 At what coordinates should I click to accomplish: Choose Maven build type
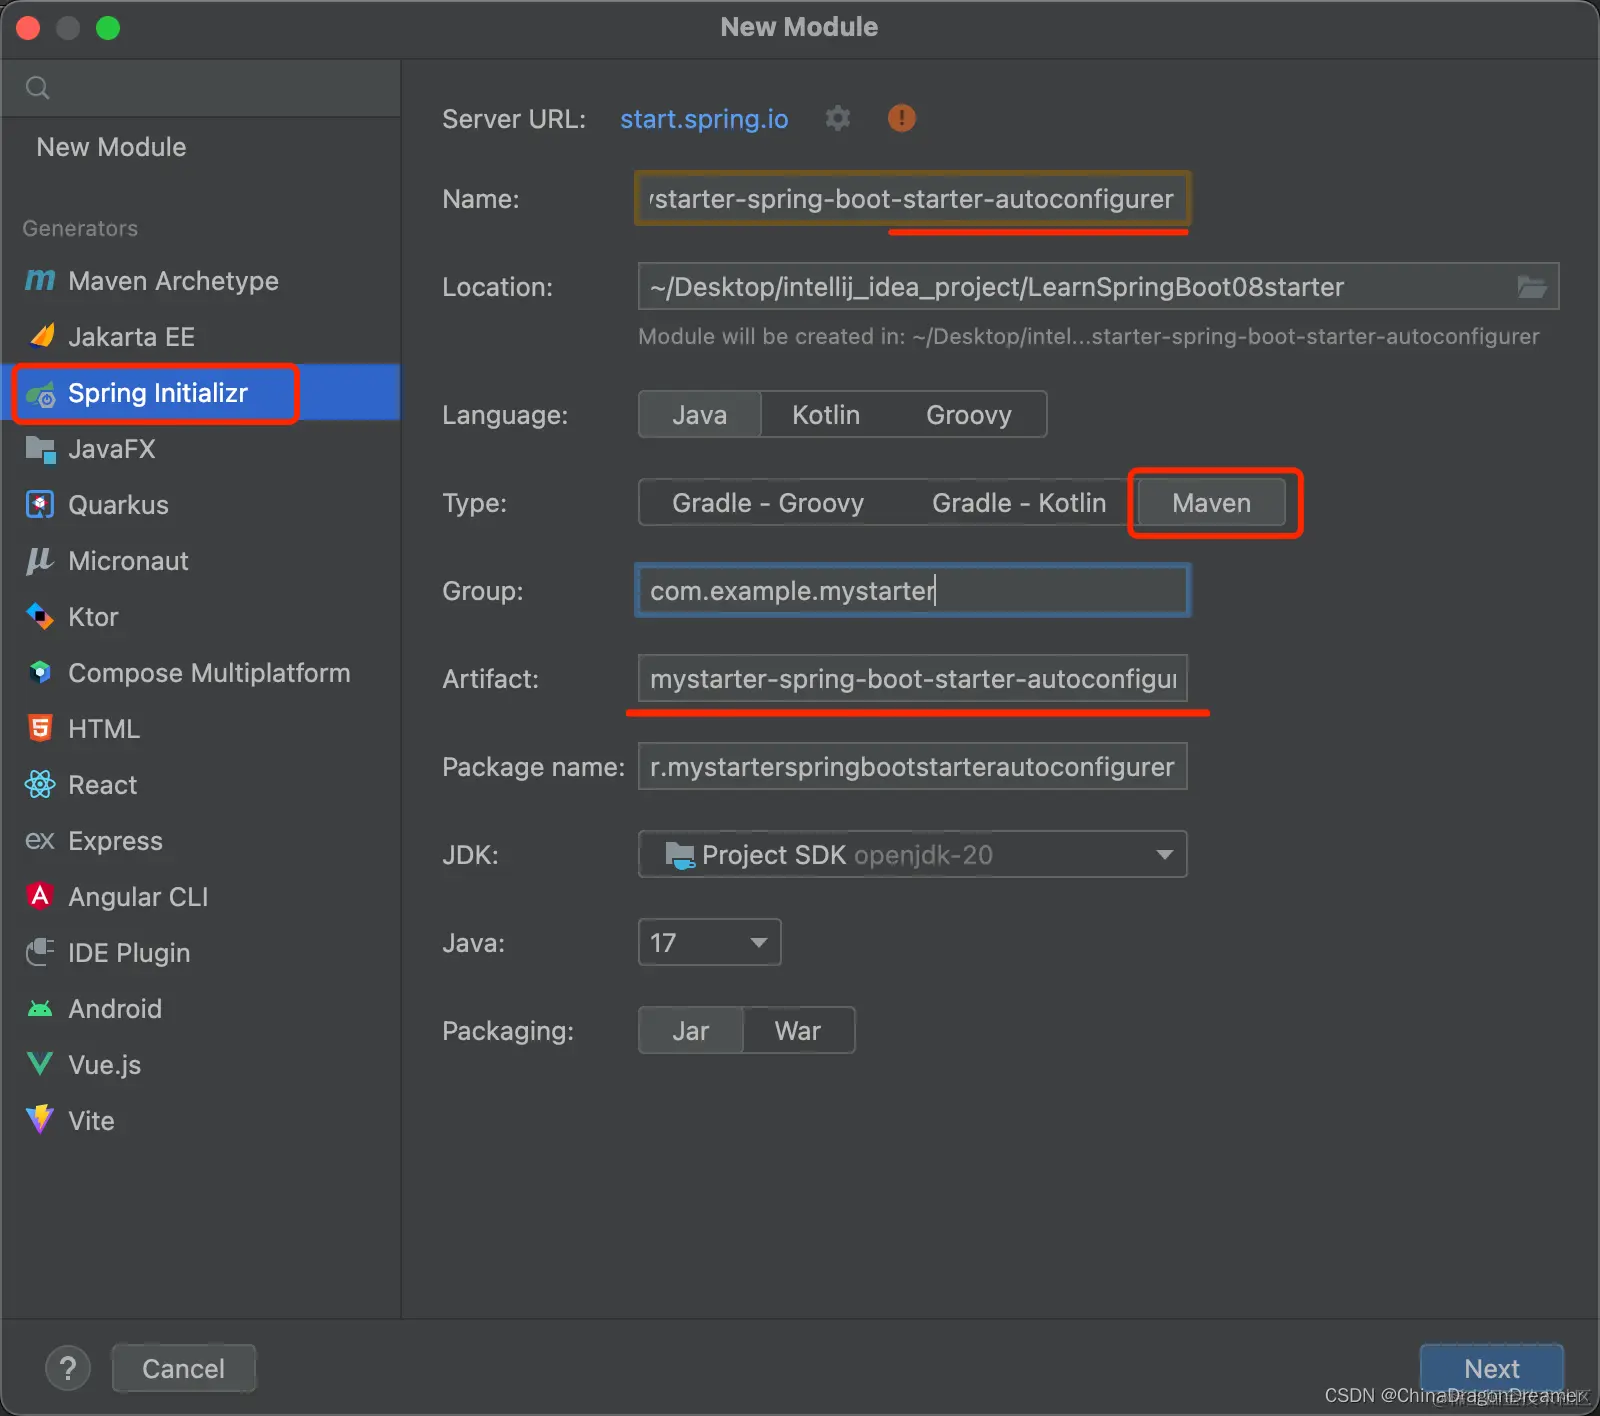1212,503
